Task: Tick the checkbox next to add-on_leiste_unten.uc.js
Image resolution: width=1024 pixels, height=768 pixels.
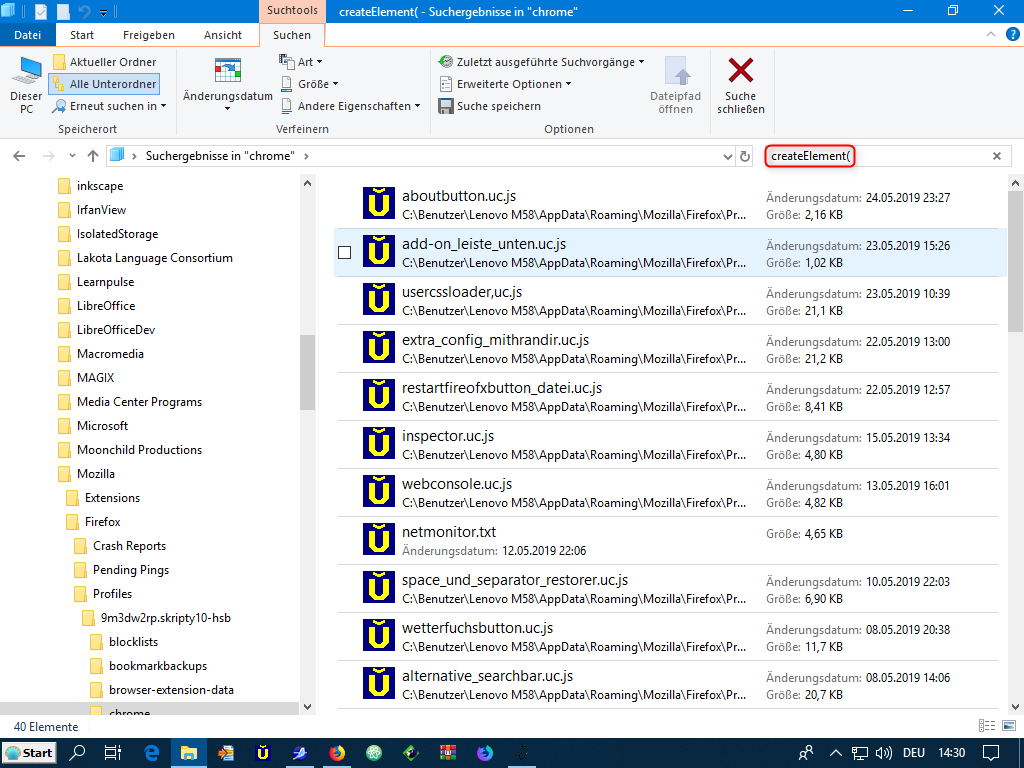Action: 344,253
